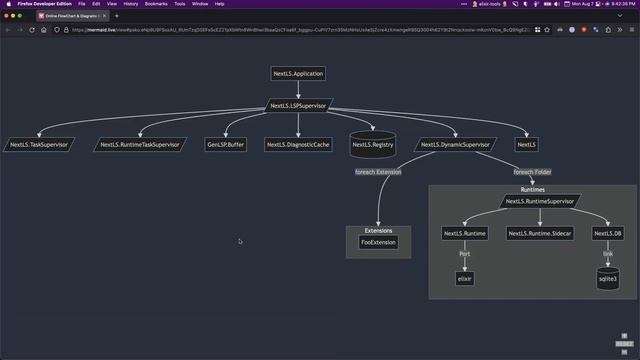Screen dimensions: 640x360
Task: Open the Edit menu
Action: [x=96, y=4]
